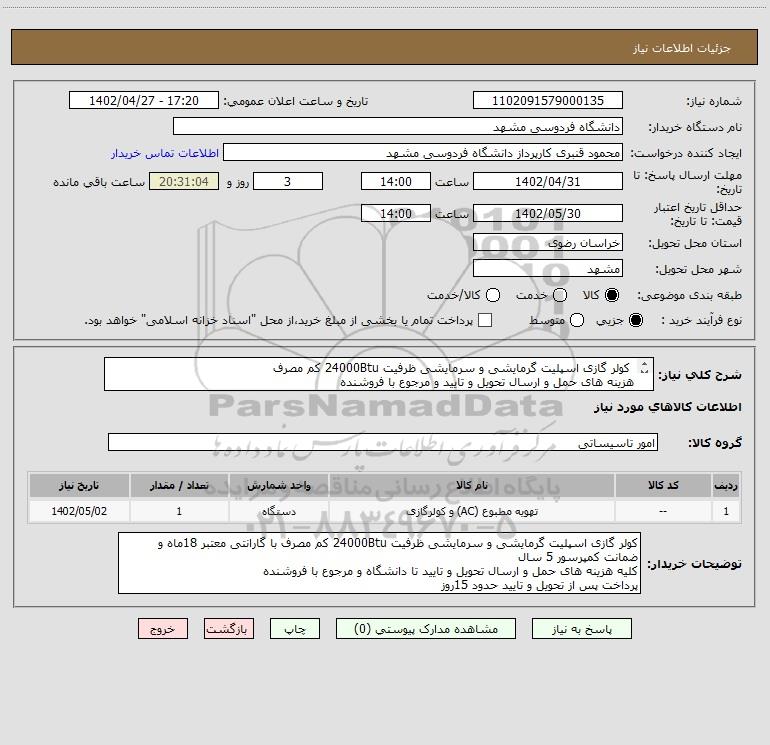This screenshot has height=745, width=770.
Task: Click the چاپ print button
Action: (x=295, y=629)
